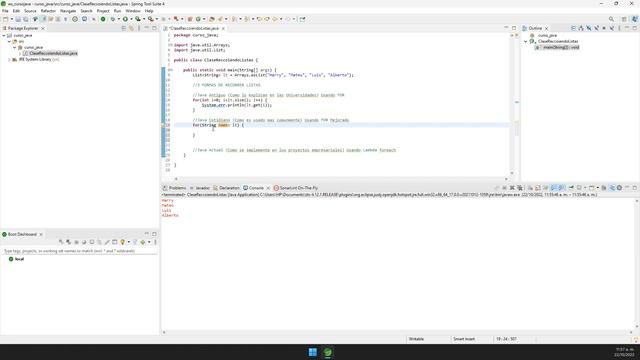Click the Save toolbar icon
Image resolution: width=640 pixels, height=360 pixels.
[18, 19]
